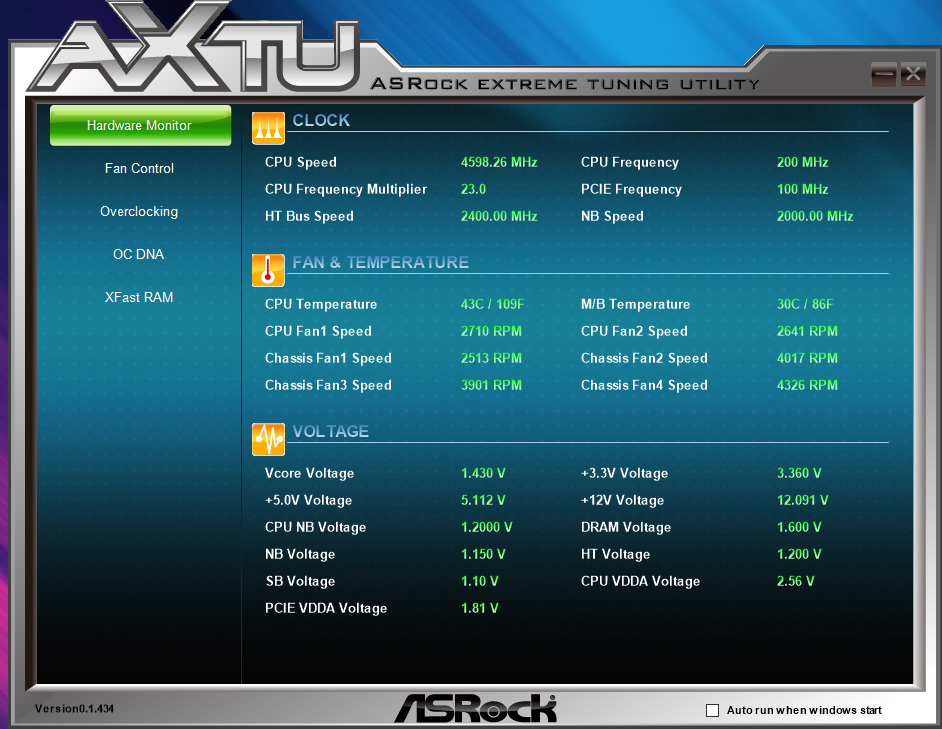Click the Chassis Fan2 Speed 4017 RPM

(807, 358)
